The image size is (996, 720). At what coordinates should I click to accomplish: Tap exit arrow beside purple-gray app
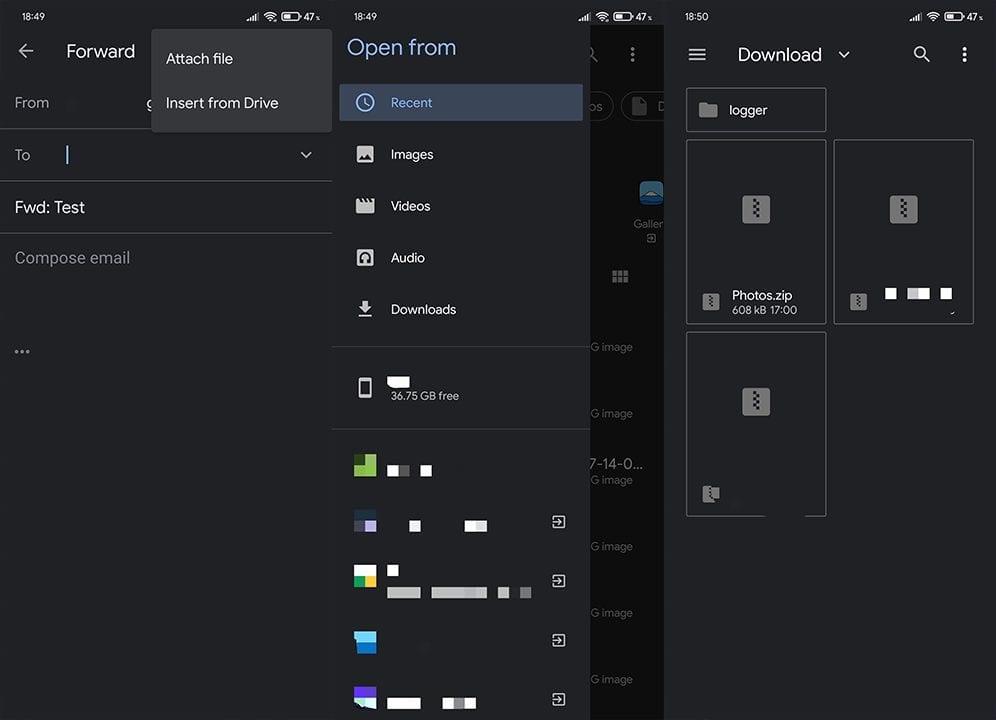(558, 522)
